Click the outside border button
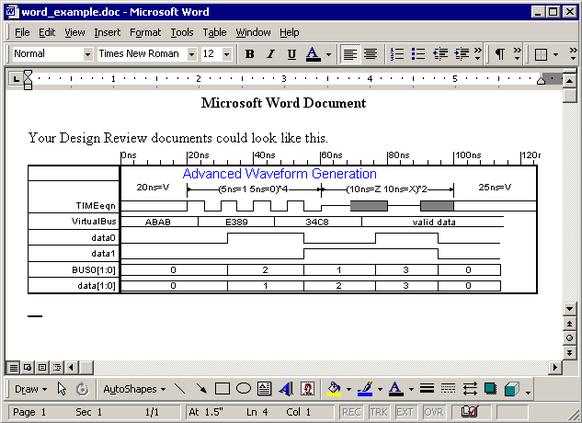The image size is (582, 423). (541, 55)
